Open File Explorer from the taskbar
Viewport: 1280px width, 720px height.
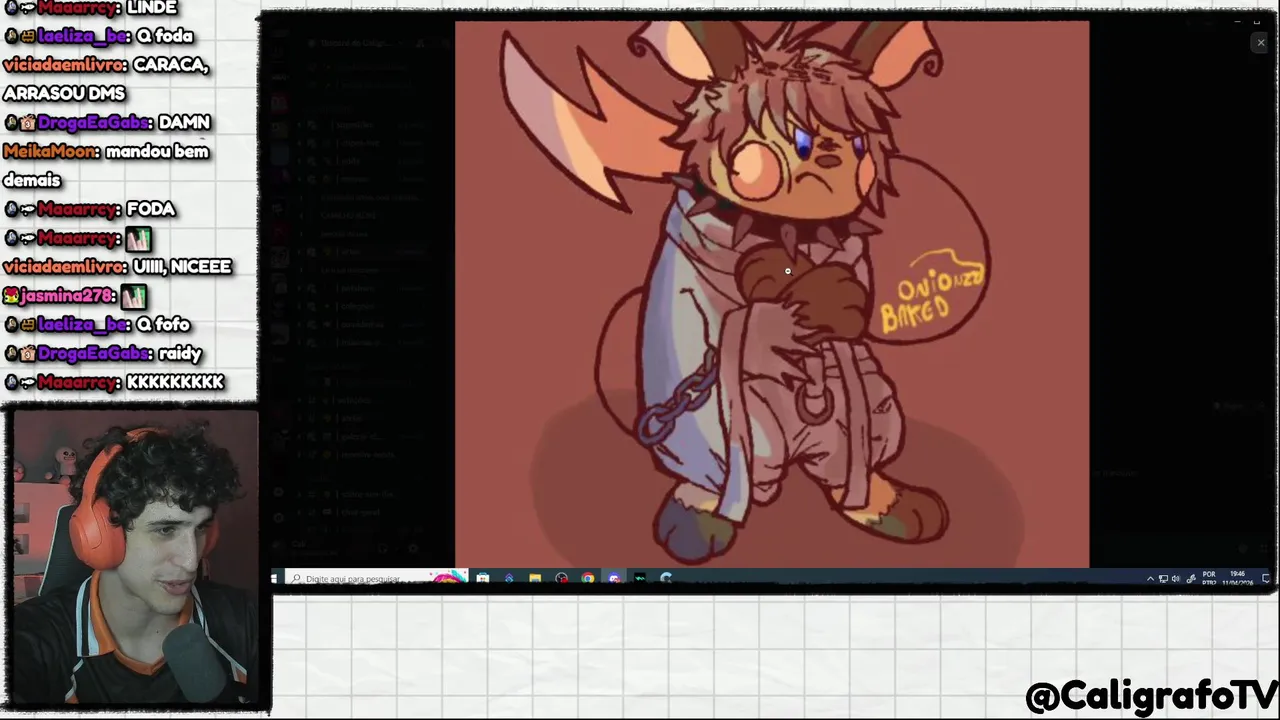(x=535, y=578)
